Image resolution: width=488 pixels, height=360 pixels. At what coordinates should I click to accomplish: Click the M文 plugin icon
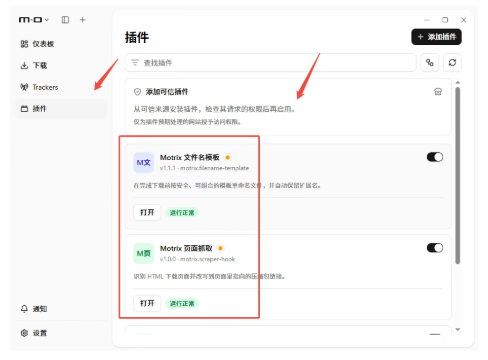pyautogui.click(x=144, y=163)
